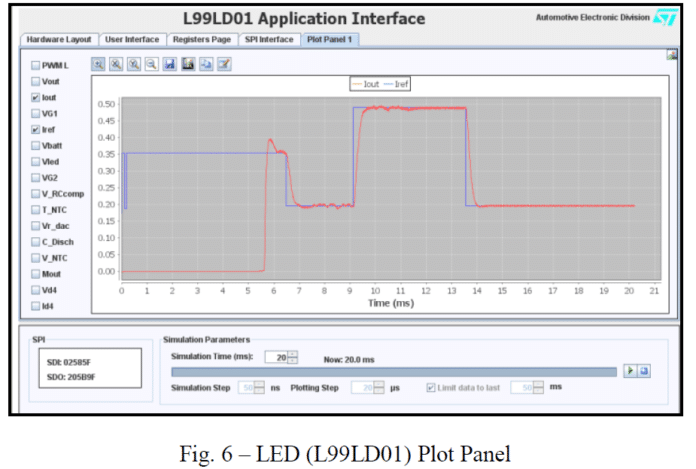696x469 pixels.
Task: Click the save plot floppy disk icon
Action: (170, 64)
